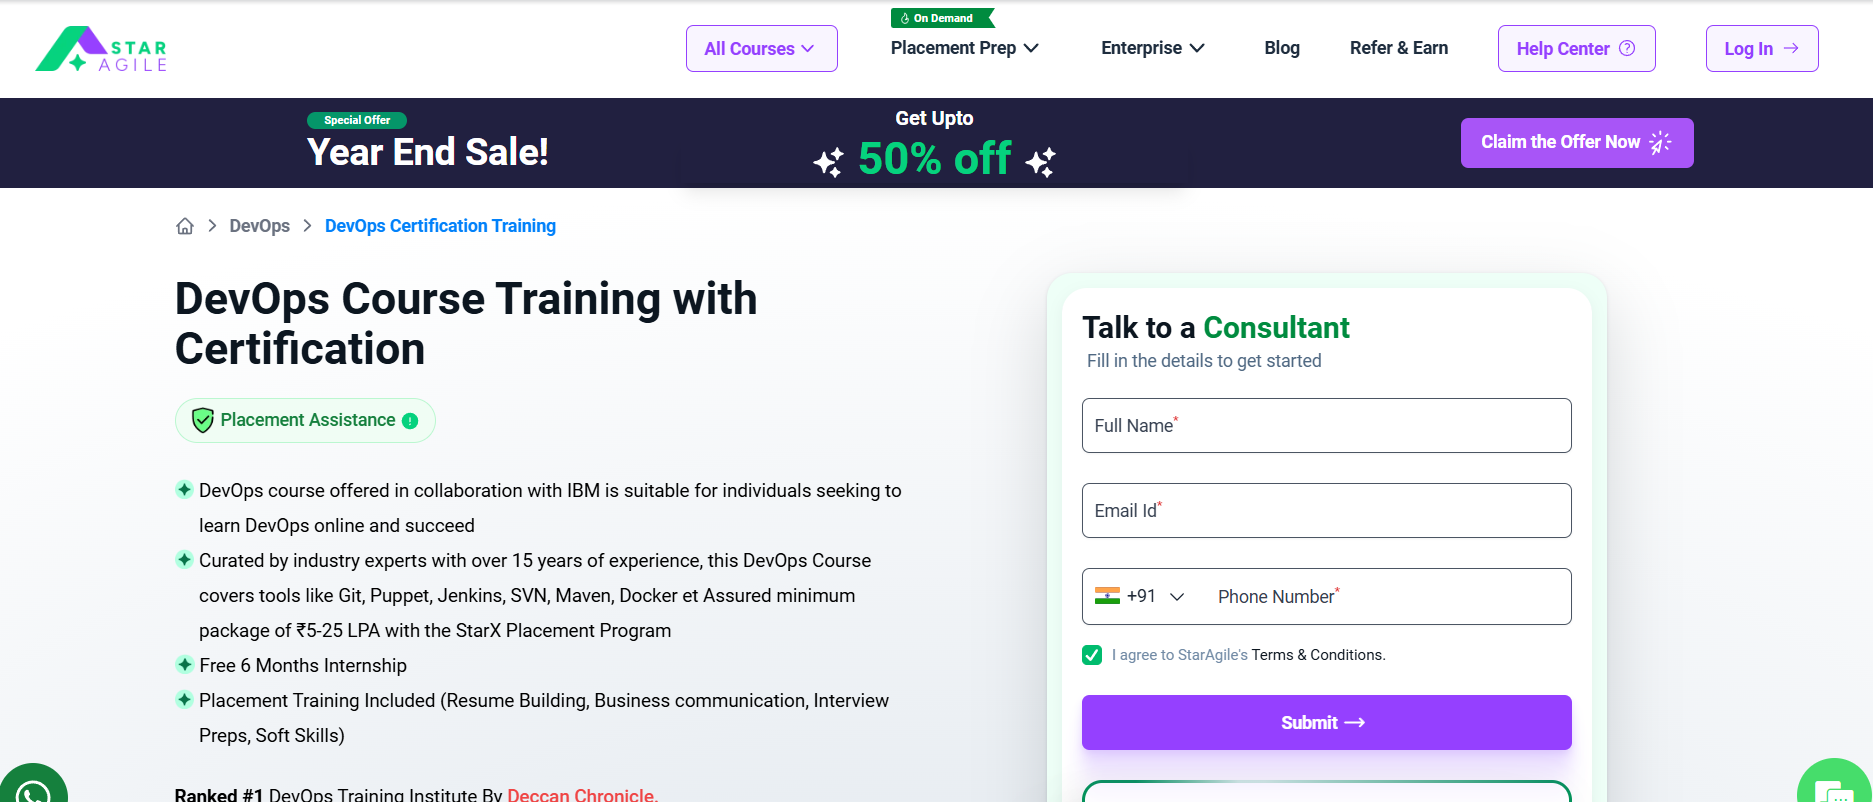Viewport: 1873px width, 802px height.
Task: Click Claim the Offer Now button
Action: tap(1577, 143)
